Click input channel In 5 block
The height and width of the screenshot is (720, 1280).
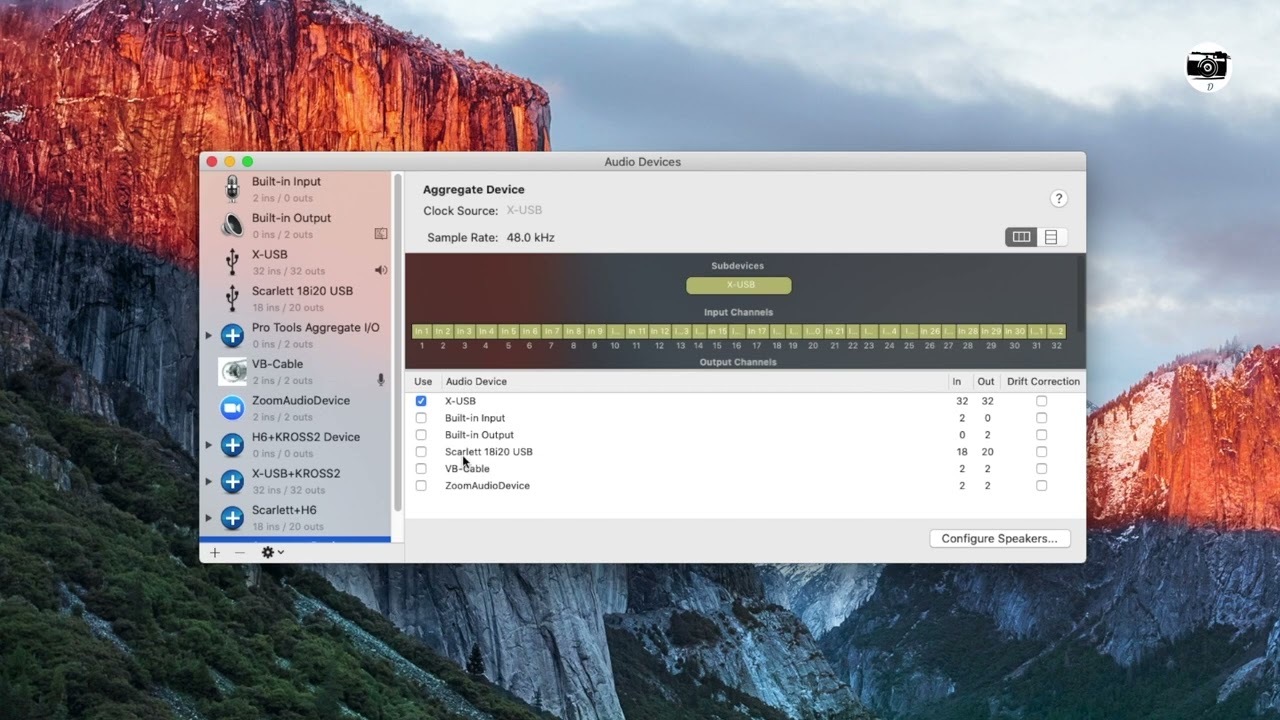coord(508,331)
